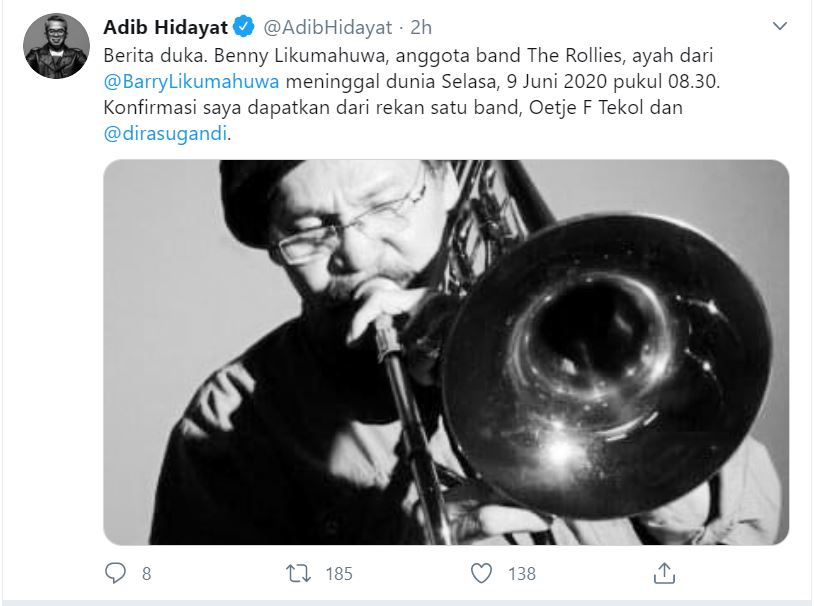
Task: Open the Adib Hidayat display name link
Action: (x=166, y=27)
